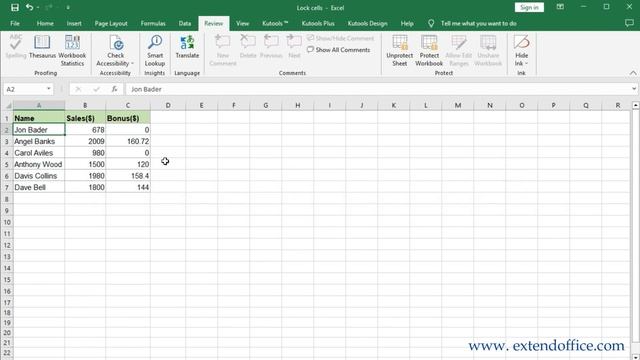
Task: Open the Thesaurus
Action: [42, 47]
